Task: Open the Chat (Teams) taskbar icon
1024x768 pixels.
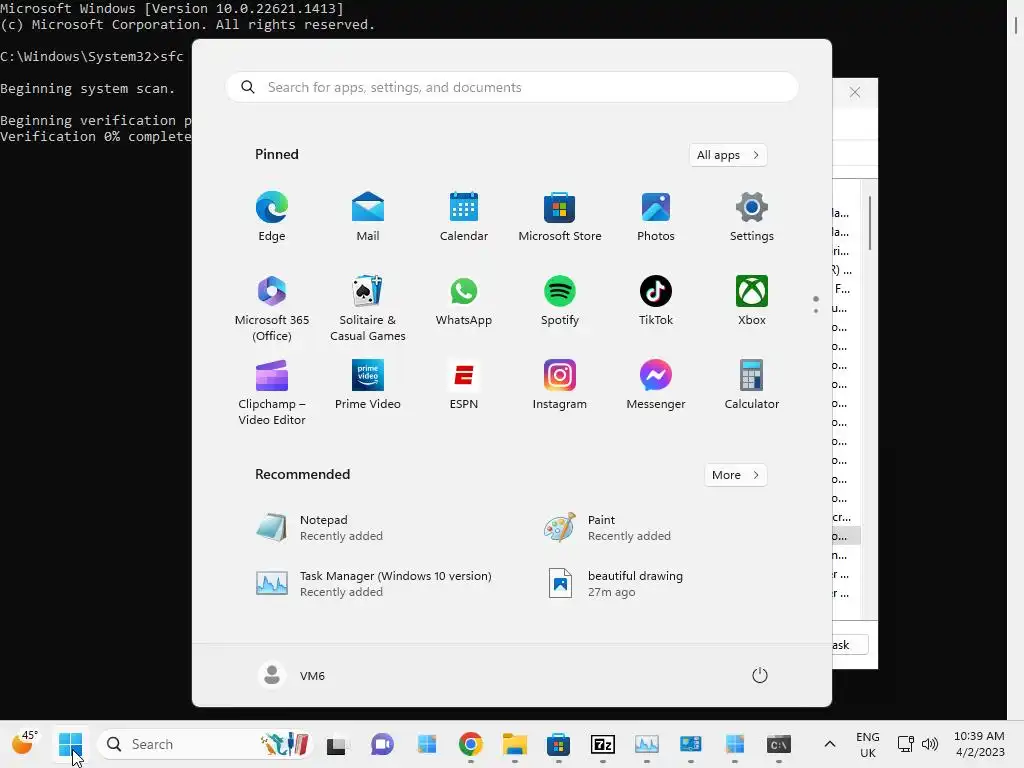Action: click(x=383, y=744)
